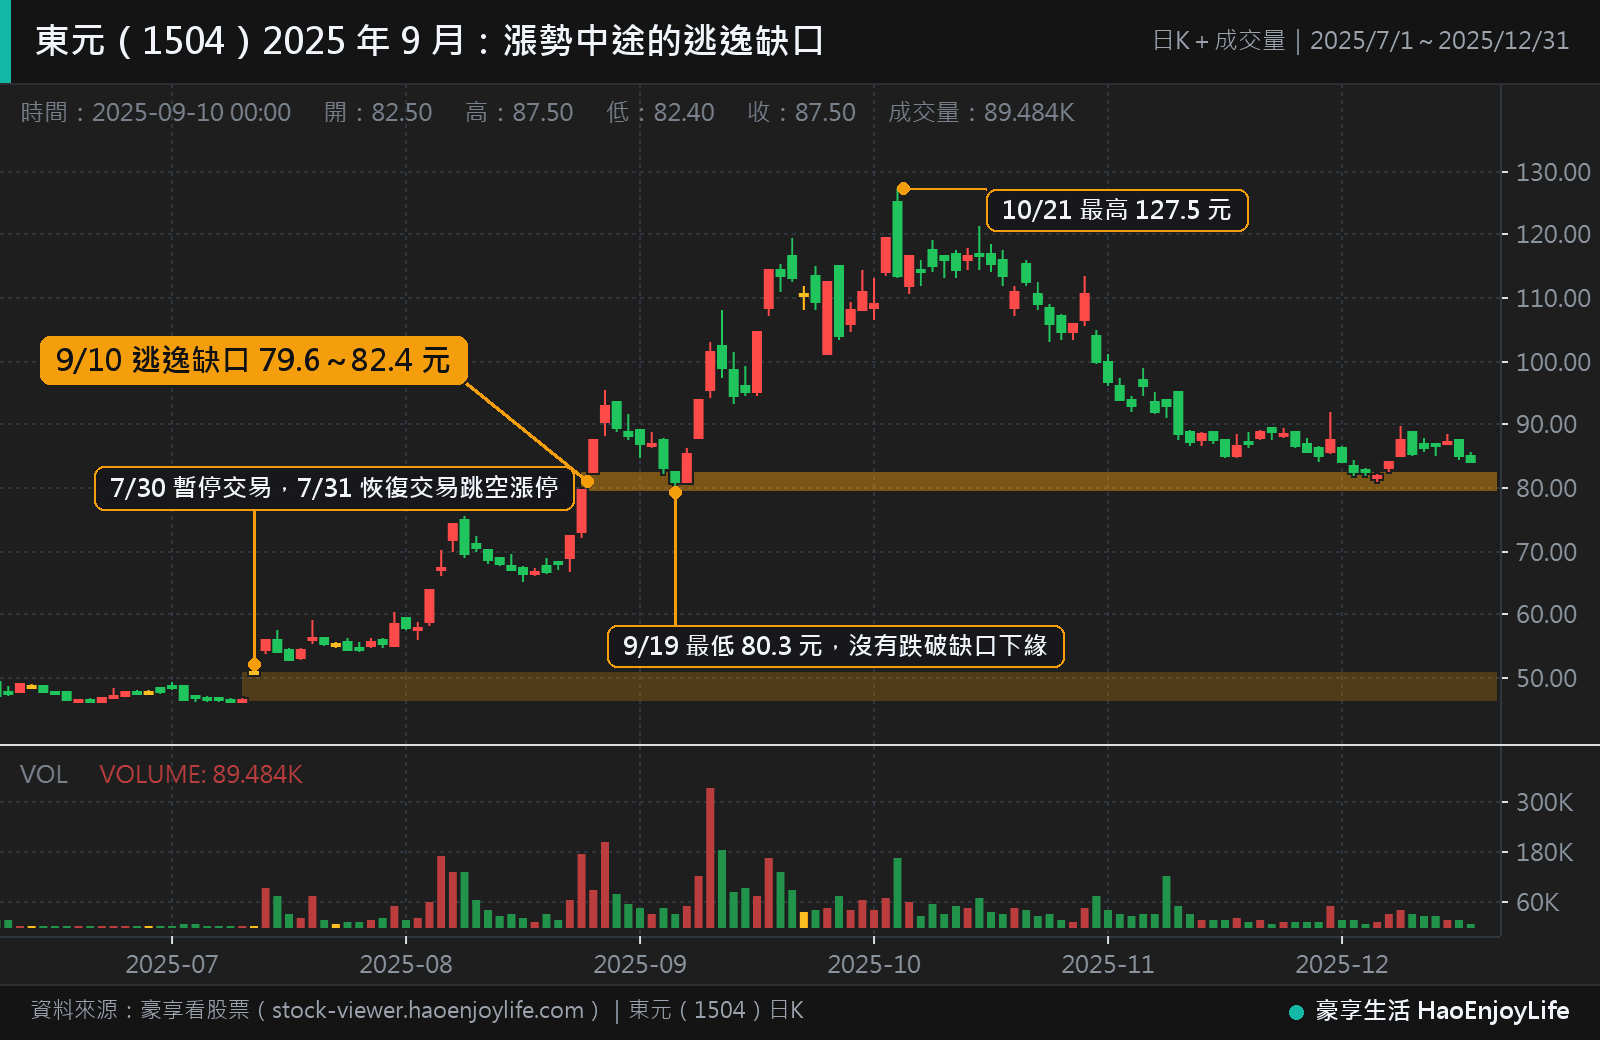Click the 10/21 最高 127.5 元 annotation label
The height and width of the screenshot is (1040, 1600).
1117,210
